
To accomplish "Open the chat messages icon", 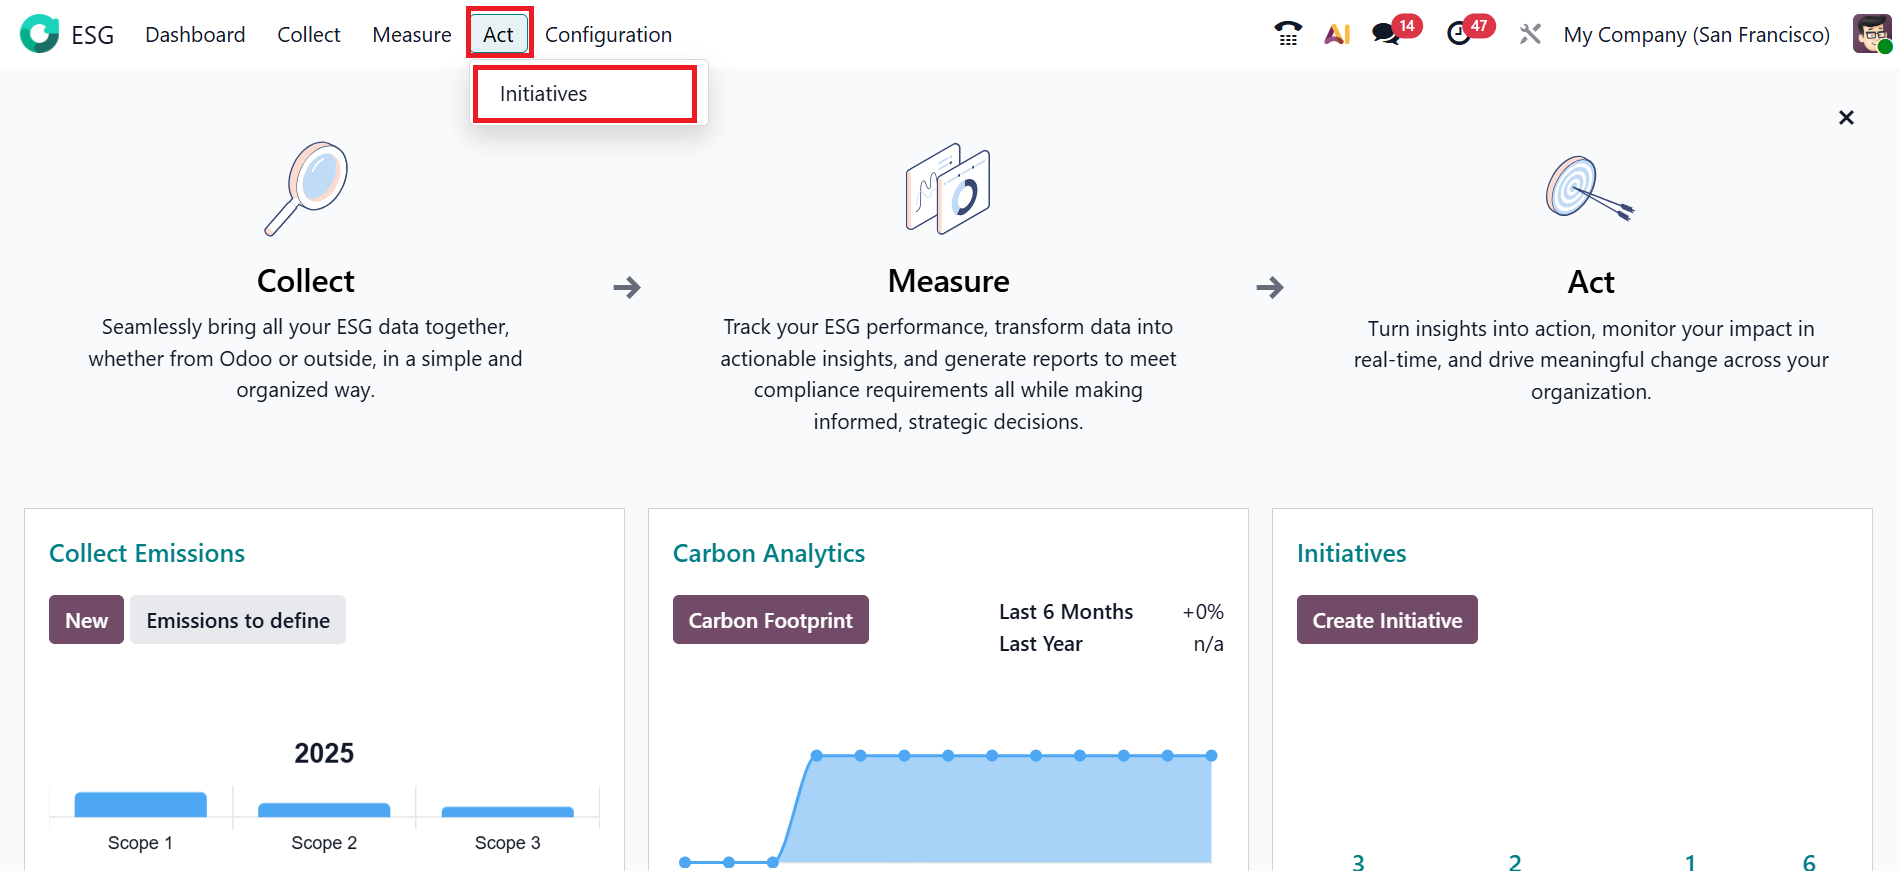I will click(x=1386, y=34).
